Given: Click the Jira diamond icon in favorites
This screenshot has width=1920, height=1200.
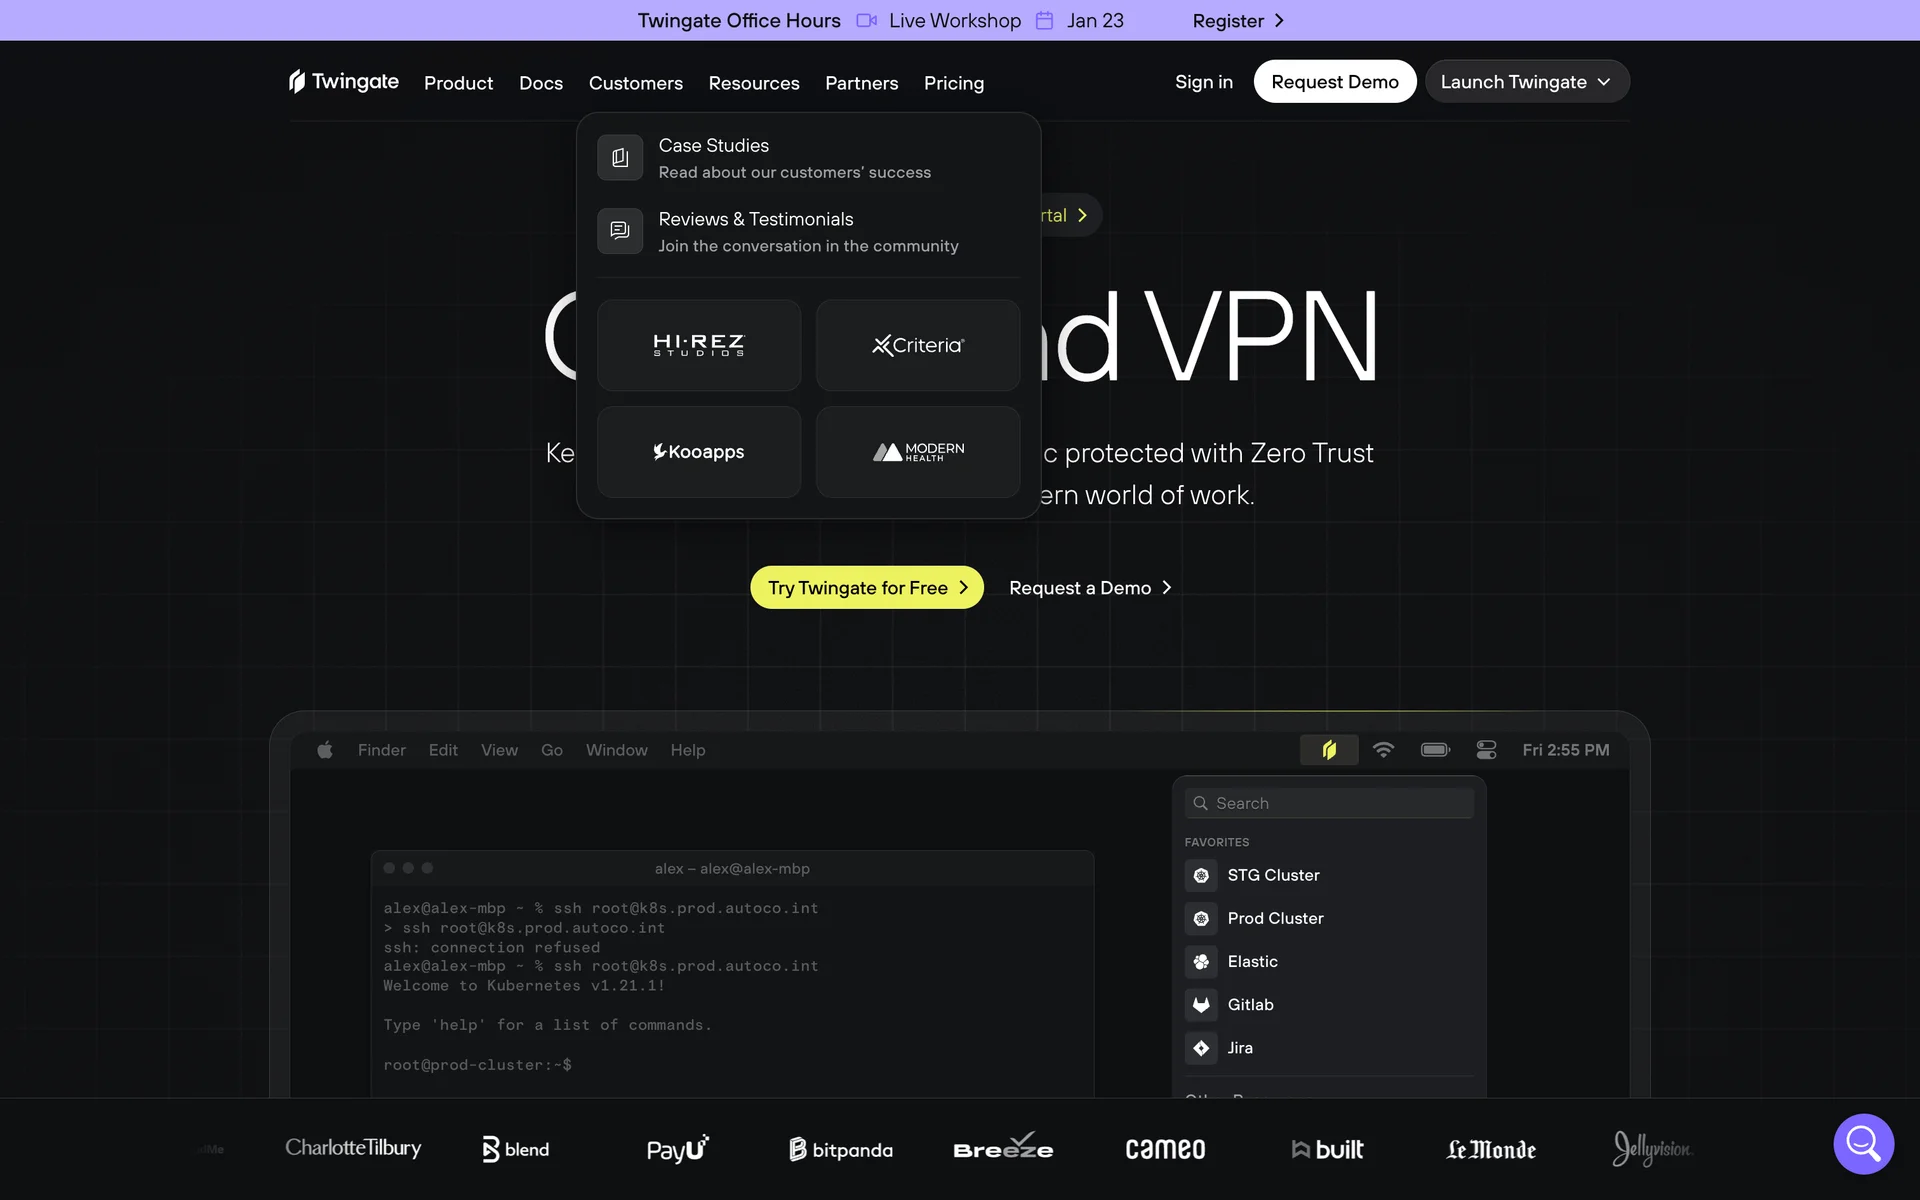Looking at the screenshot, I should point(1201,1048).
